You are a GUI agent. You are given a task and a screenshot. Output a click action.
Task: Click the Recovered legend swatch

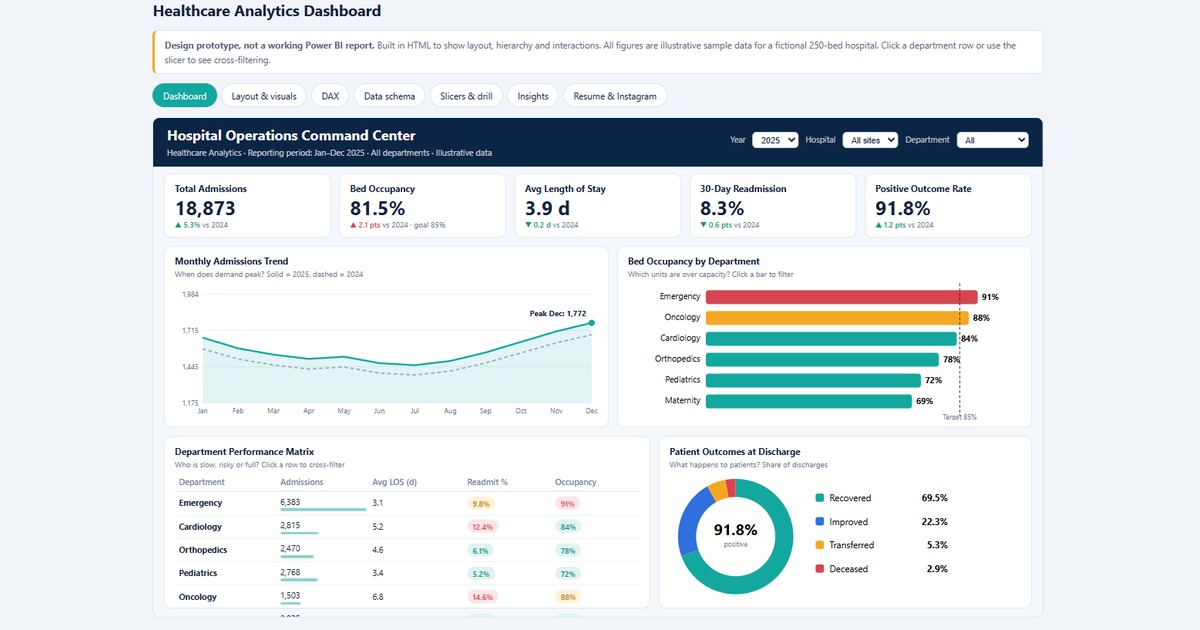point(820,498)
